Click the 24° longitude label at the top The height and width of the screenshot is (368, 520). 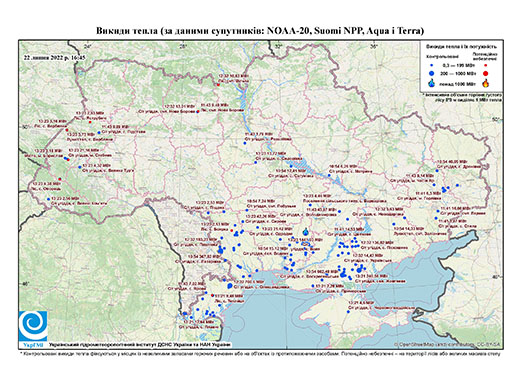tap(88, 46)
